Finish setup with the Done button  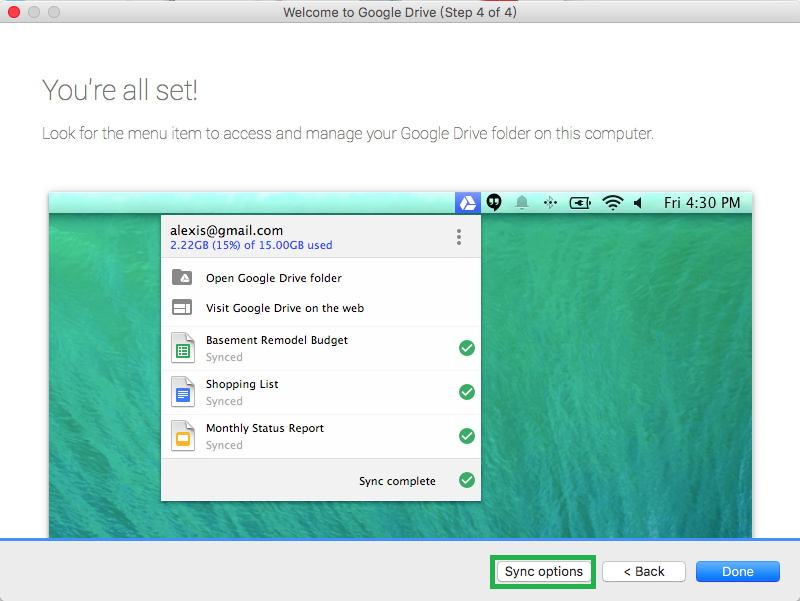click(738, 571)
